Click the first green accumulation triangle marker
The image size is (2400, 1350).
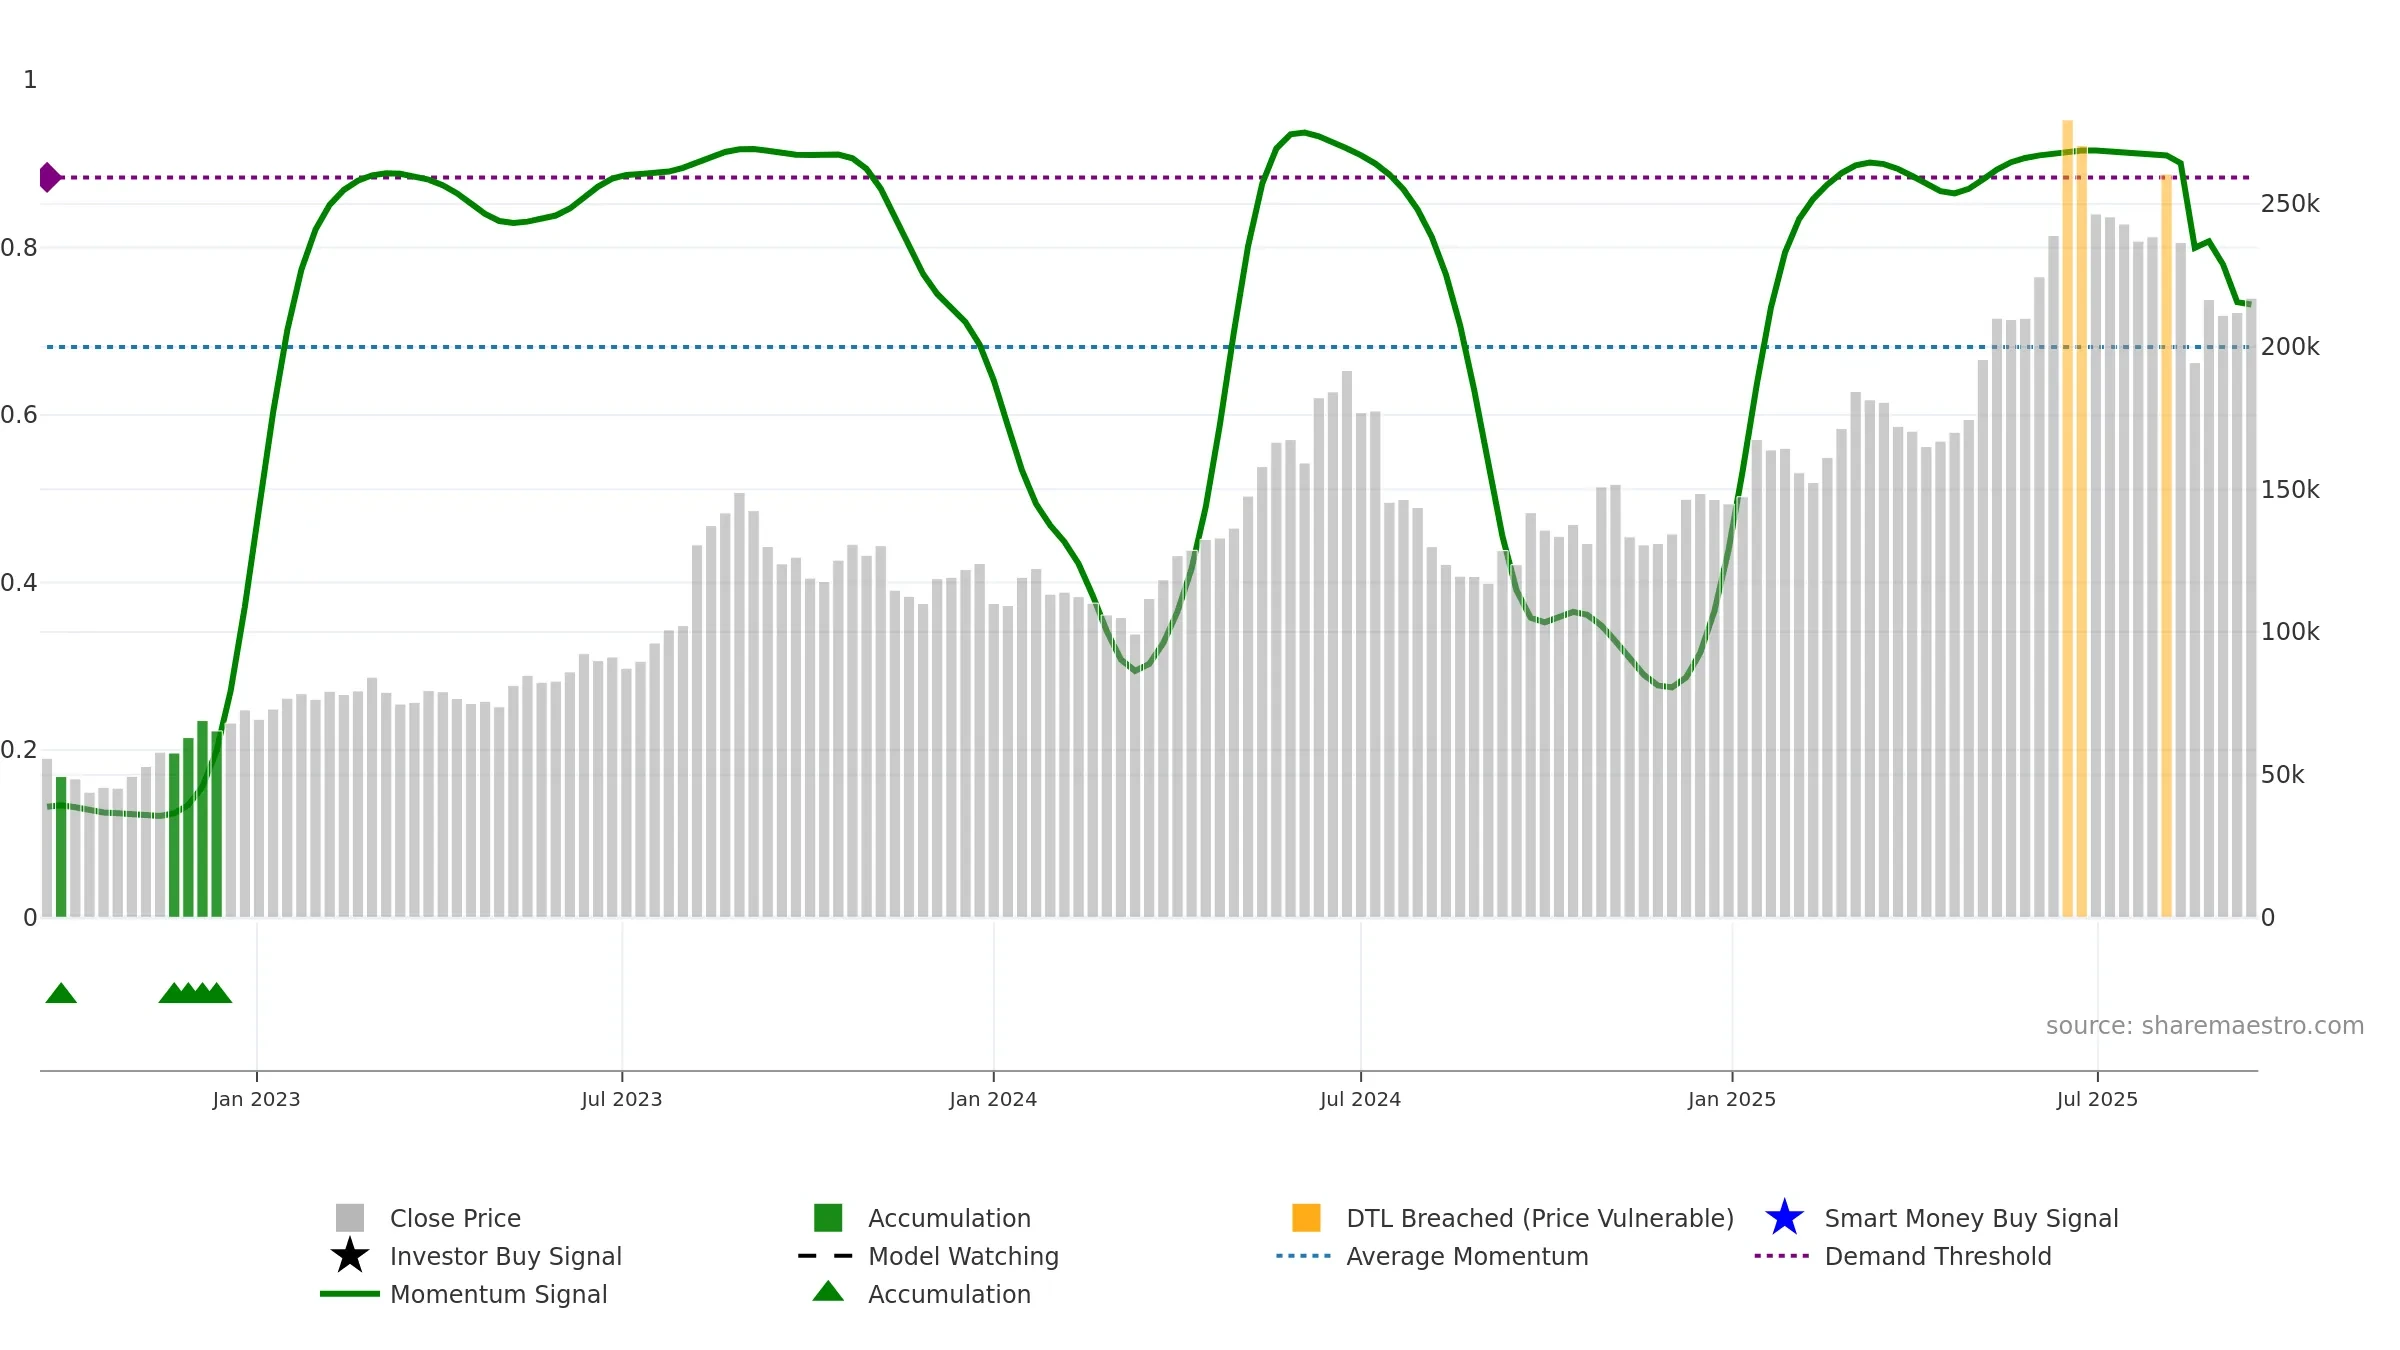(x=61, y=993)
